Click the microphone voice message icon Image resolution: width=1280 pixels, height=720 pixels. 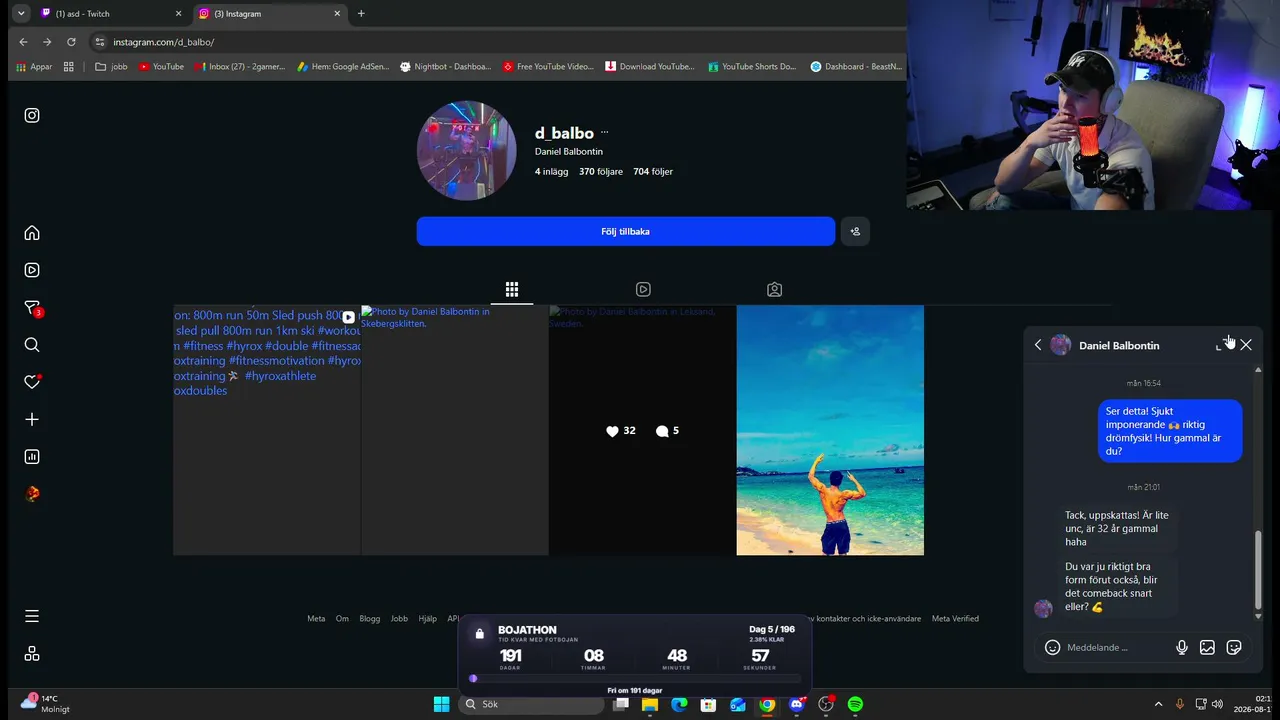click(1182, 647)
